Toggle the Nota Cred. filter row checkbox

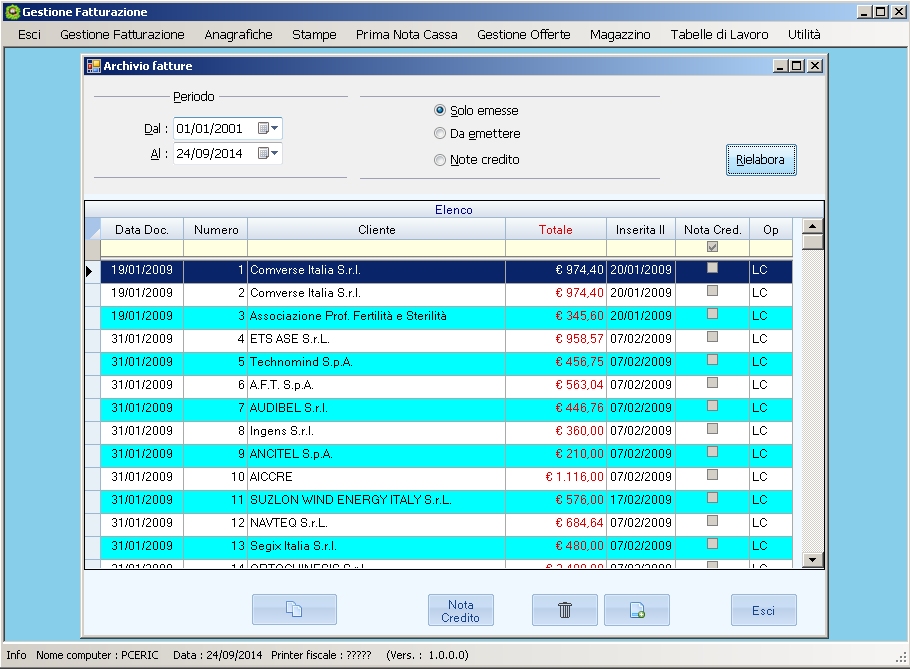coord(712,247)
